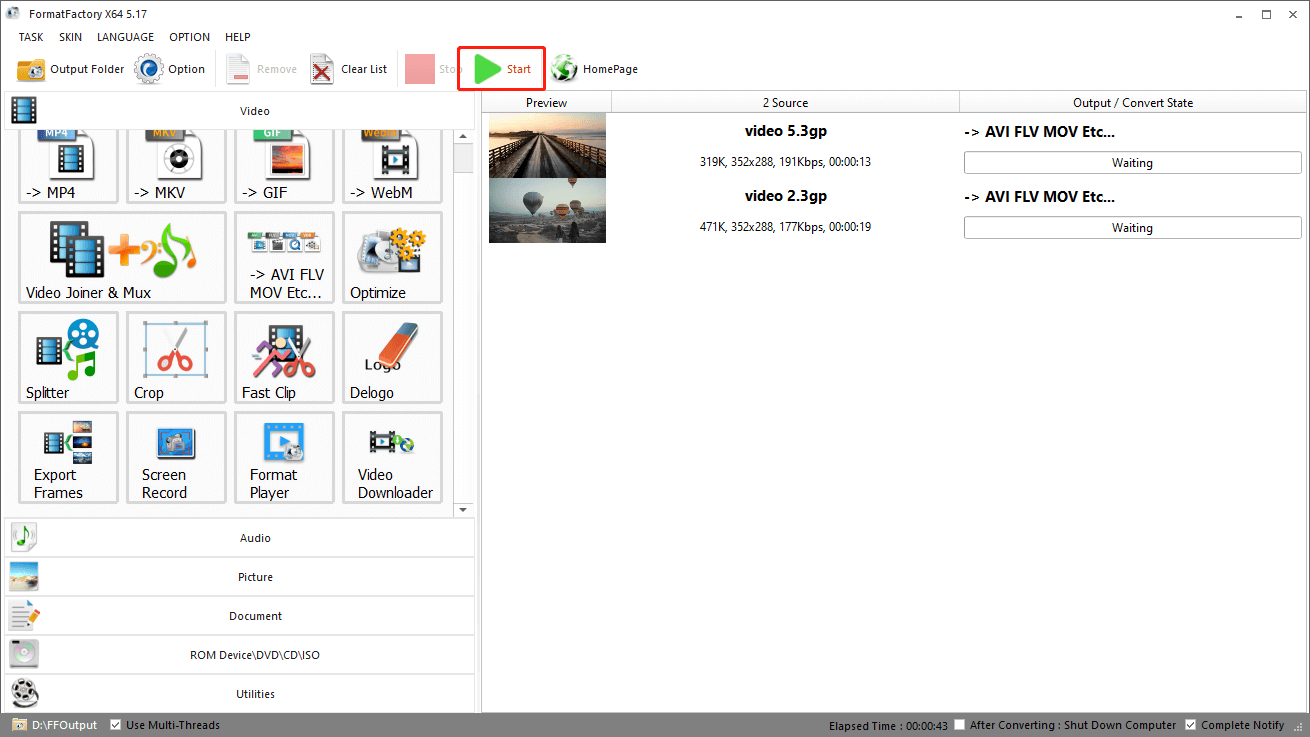Select the -> MKV format tile
Image resolution: width=1310 pixels, height=737 pixels.
[x=176, y=167]
